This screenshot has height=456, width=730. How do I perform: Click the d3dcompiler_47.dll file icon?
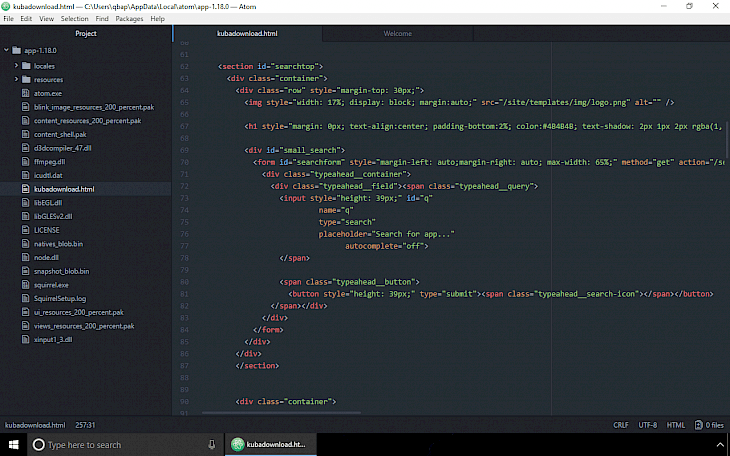click(26, 148)
